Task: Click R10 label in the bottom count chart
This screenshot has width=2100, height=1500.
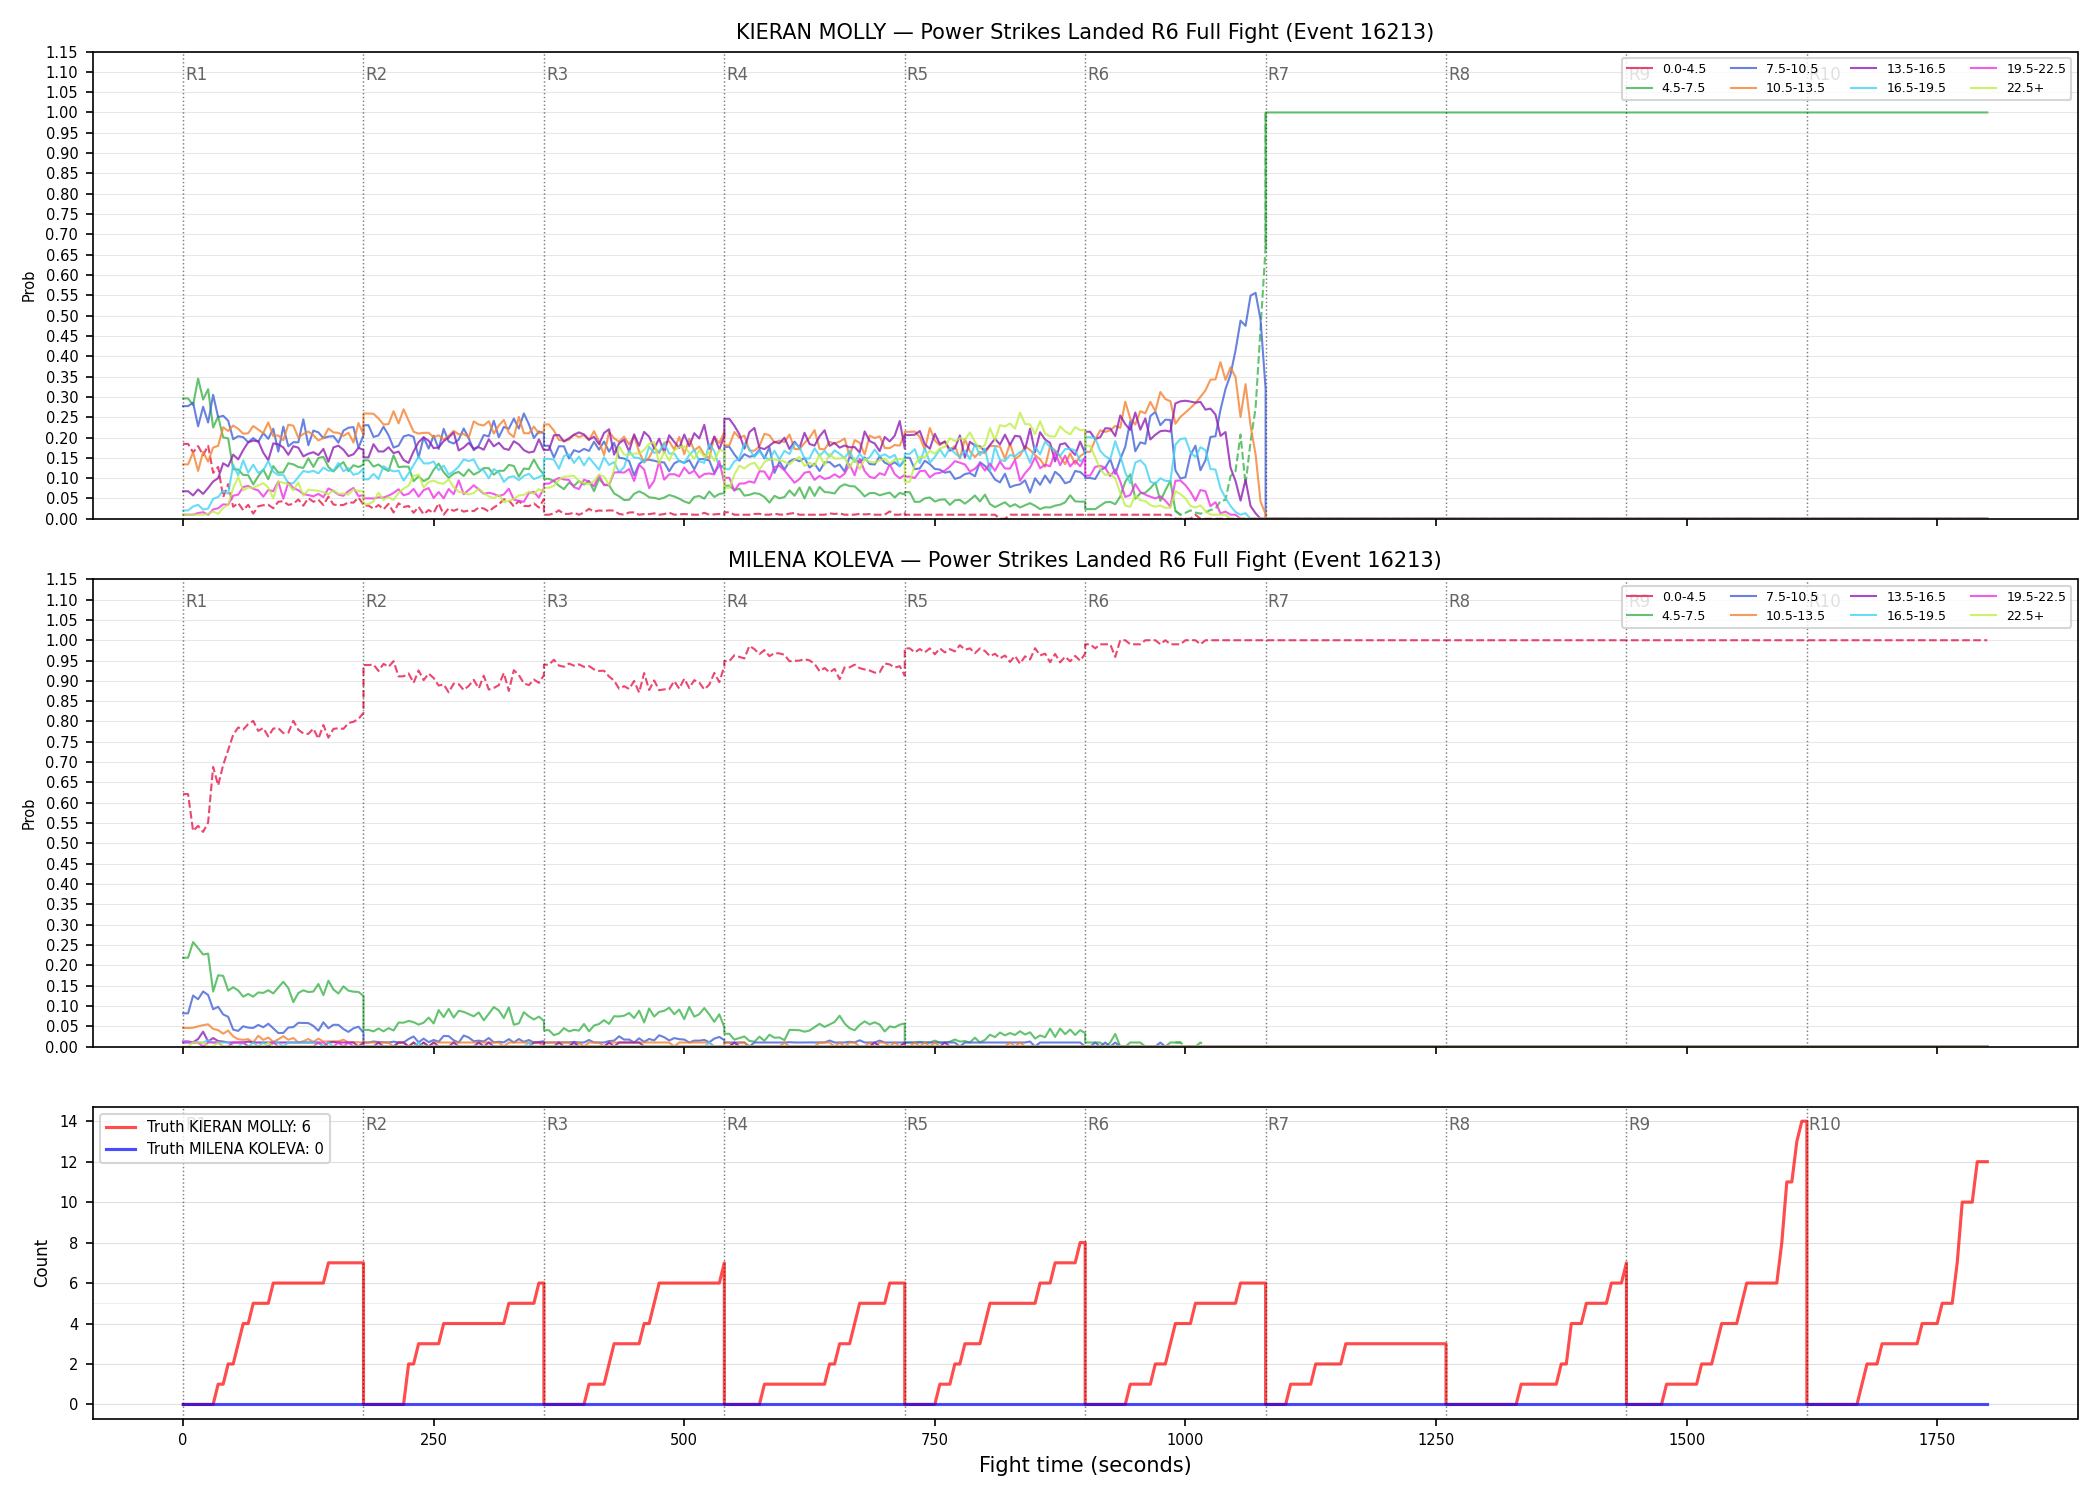Action: 1825,1124
